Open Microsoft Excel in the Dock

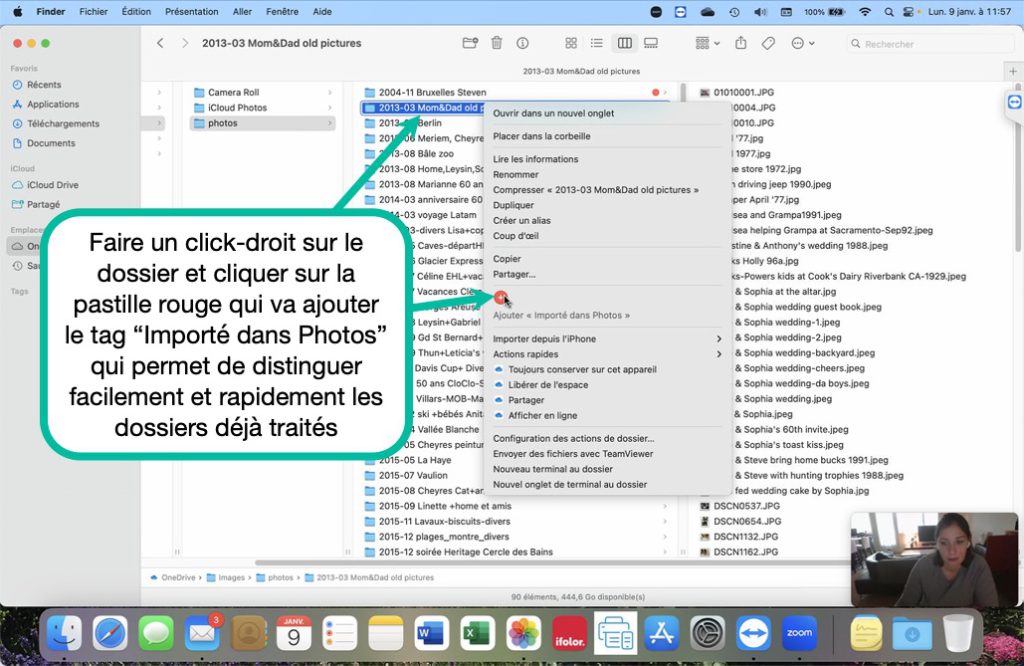tap(478, 633)
